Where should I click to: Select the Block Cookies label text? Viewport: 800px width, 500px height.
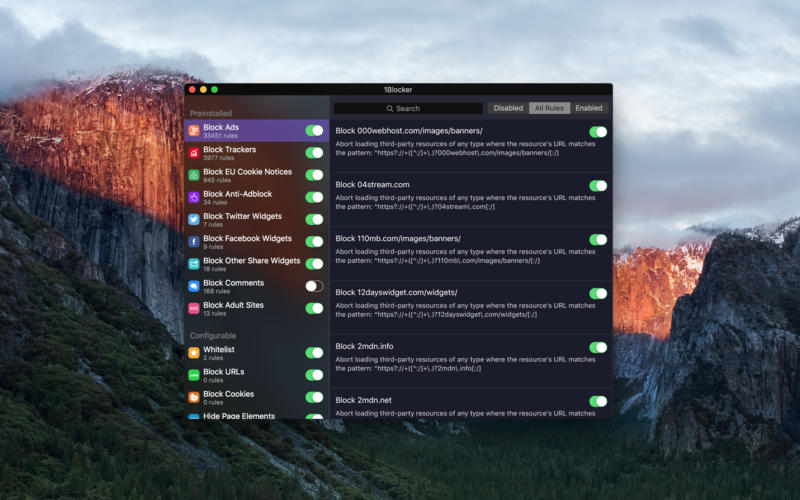[229, 394]
